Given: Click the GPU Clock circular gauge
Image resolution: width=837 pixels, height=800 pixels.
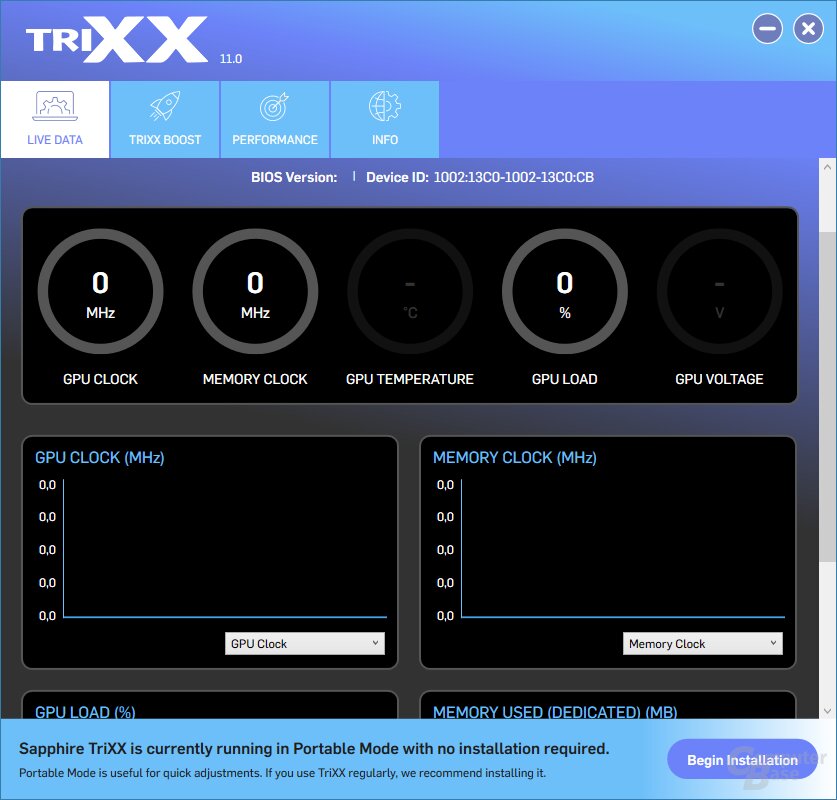Looking at the screenshot, I should tap(100, 290).
